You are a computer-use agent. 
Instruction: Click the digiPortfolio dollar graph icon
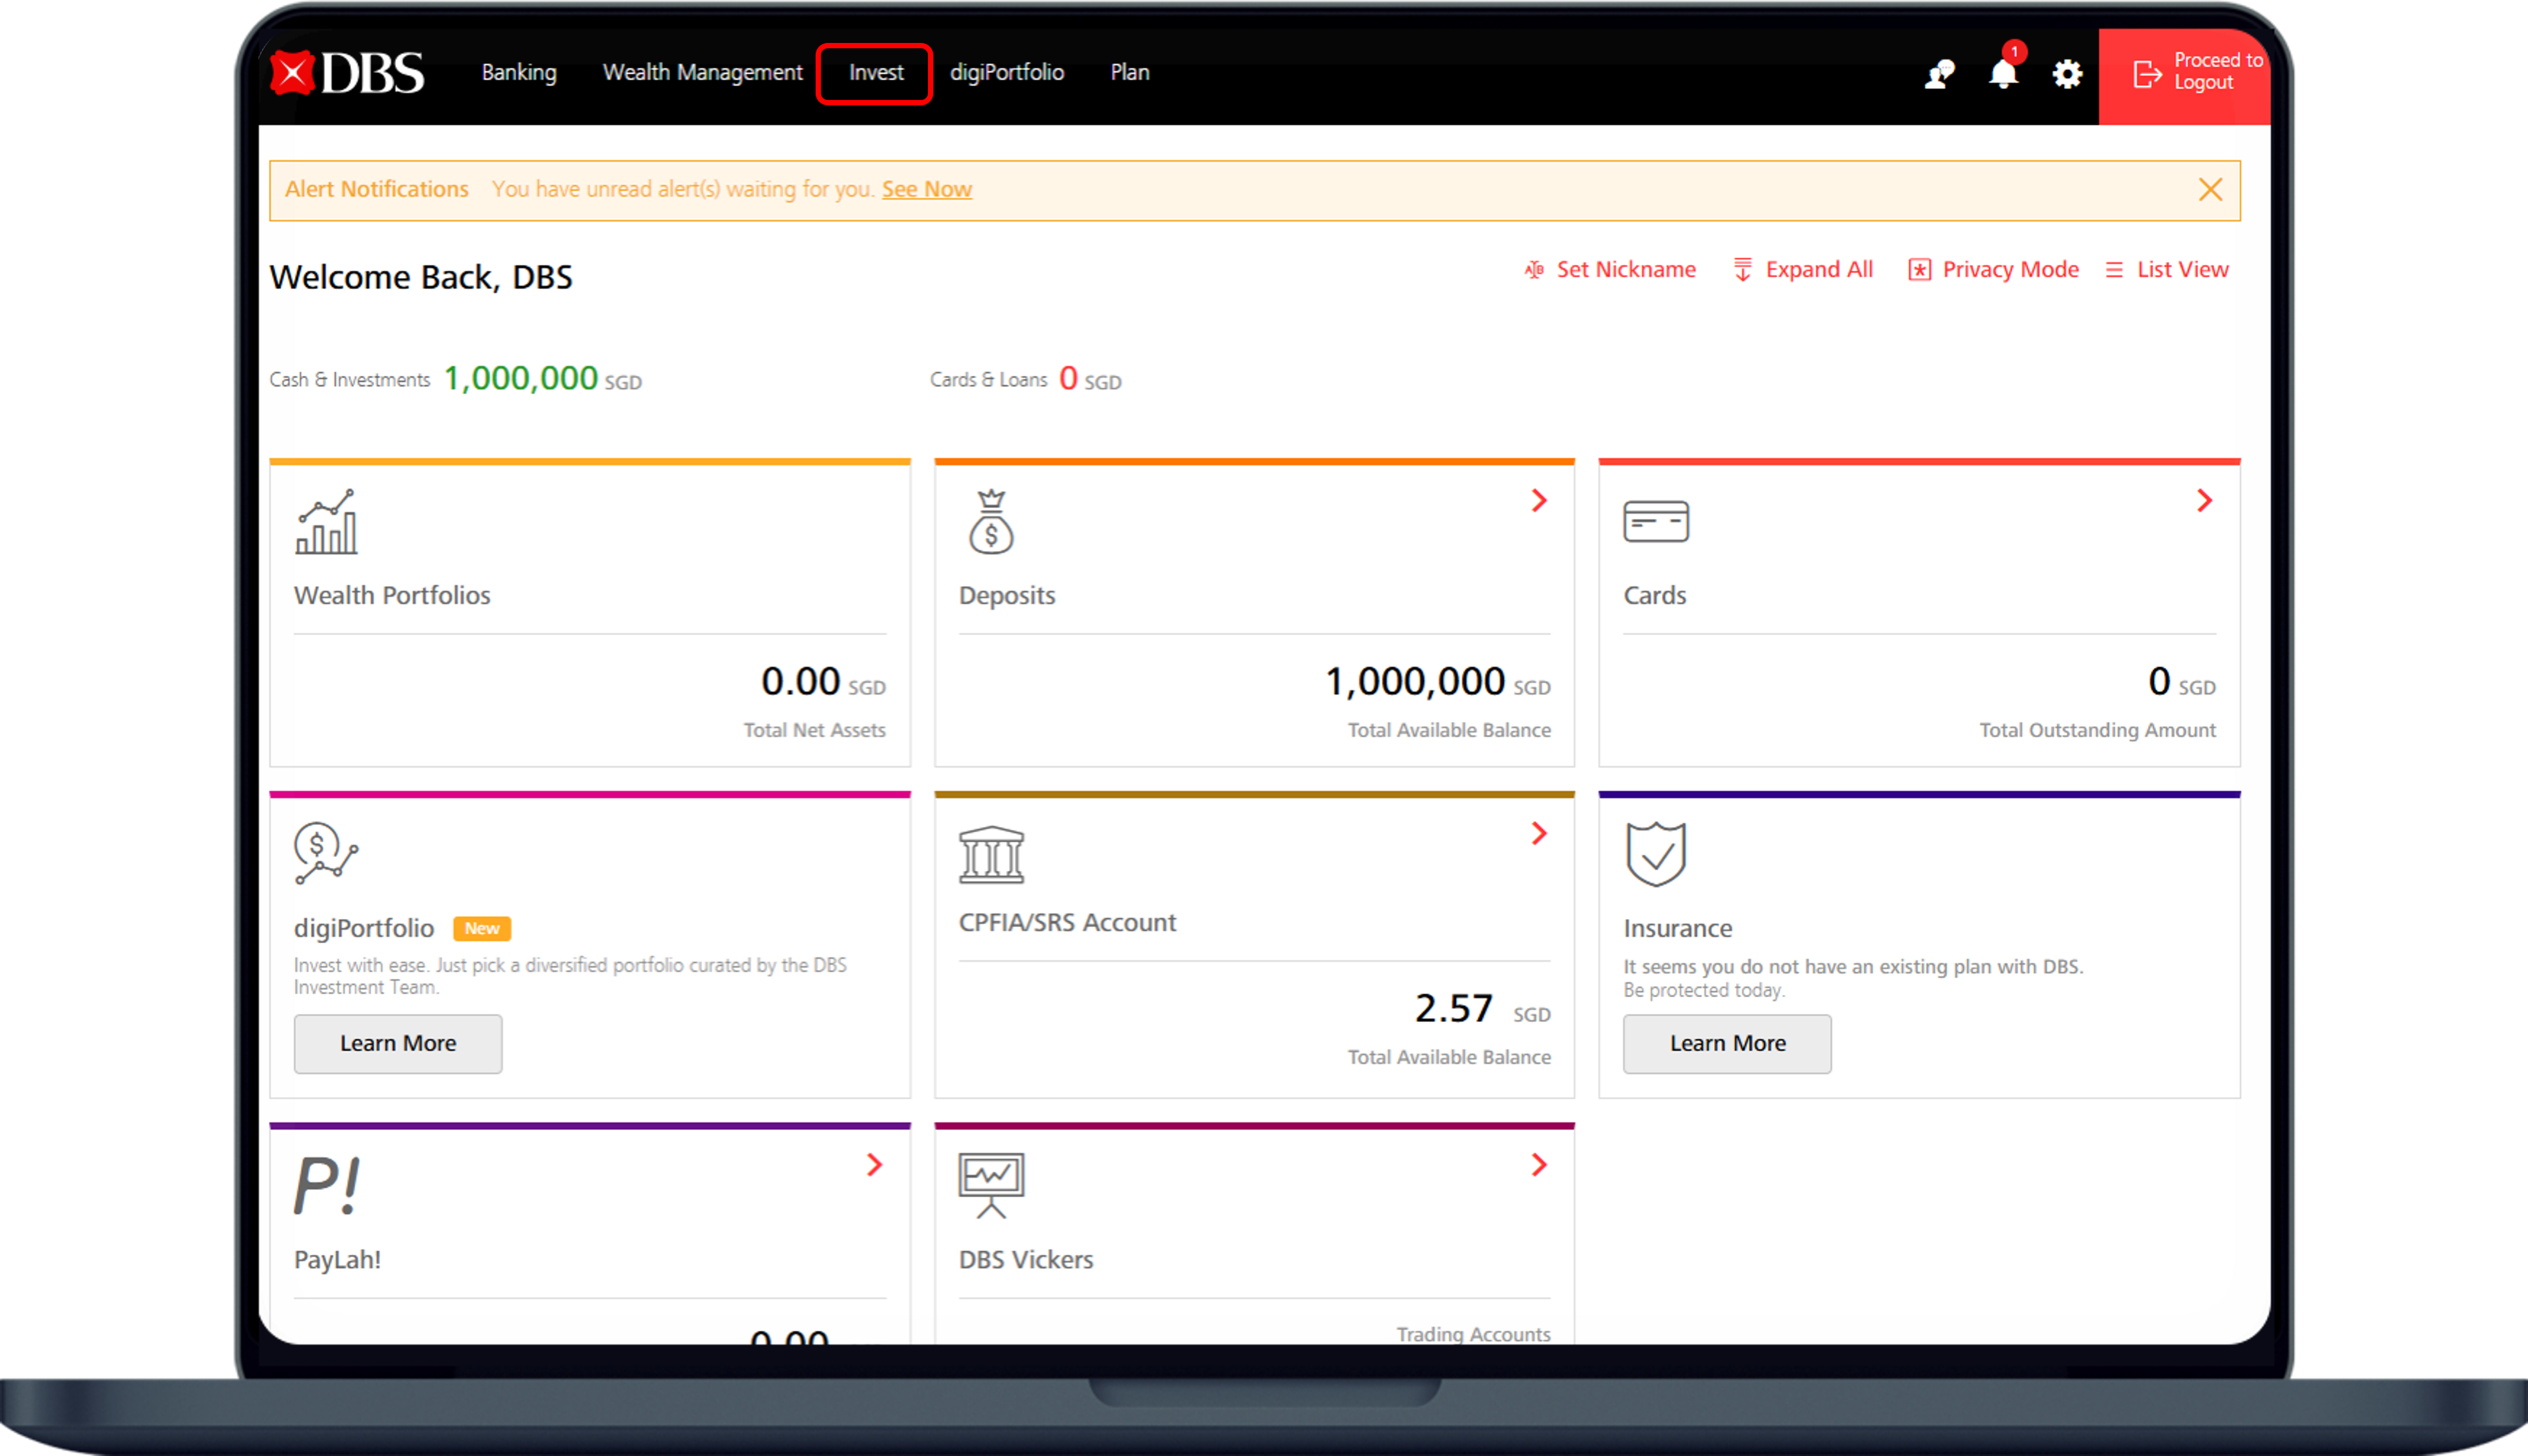(x=326, y=853)
